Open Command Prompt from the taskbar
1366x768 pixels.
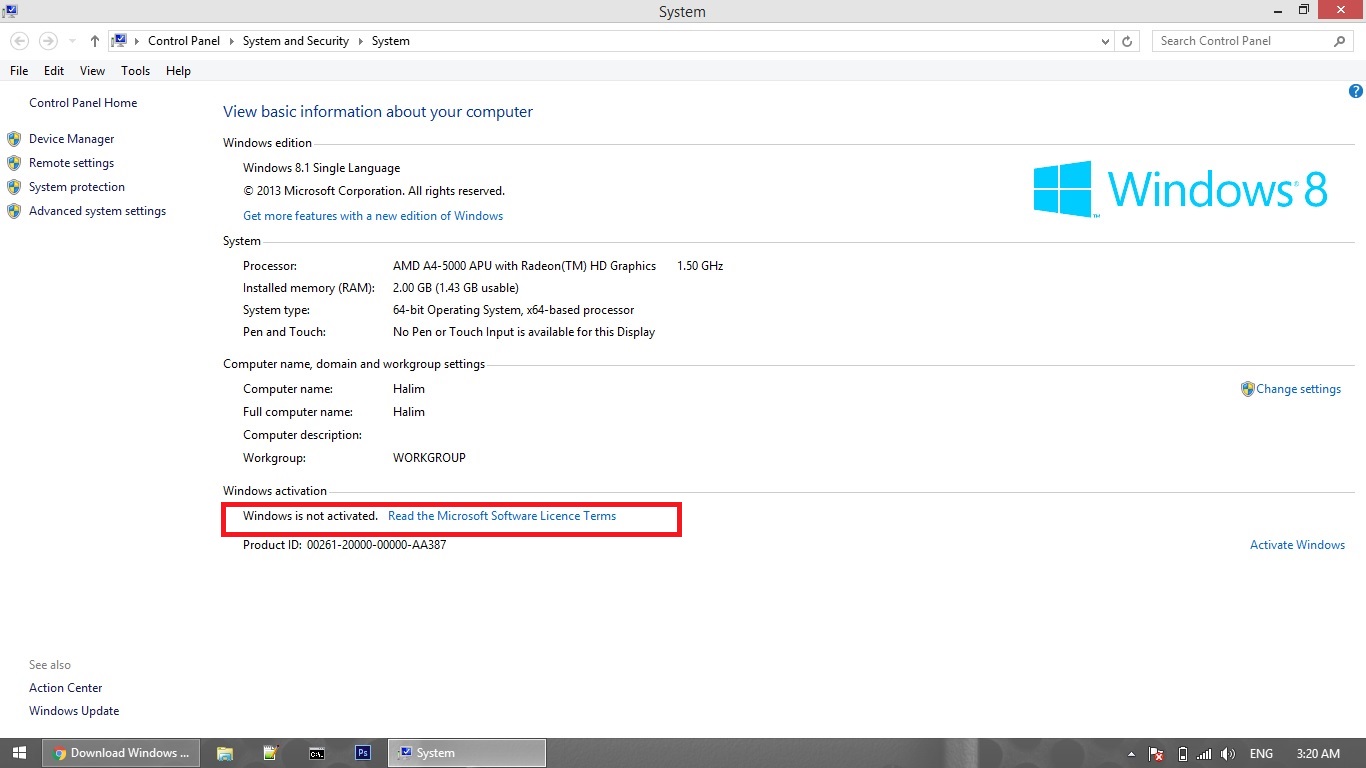[317, 752]
